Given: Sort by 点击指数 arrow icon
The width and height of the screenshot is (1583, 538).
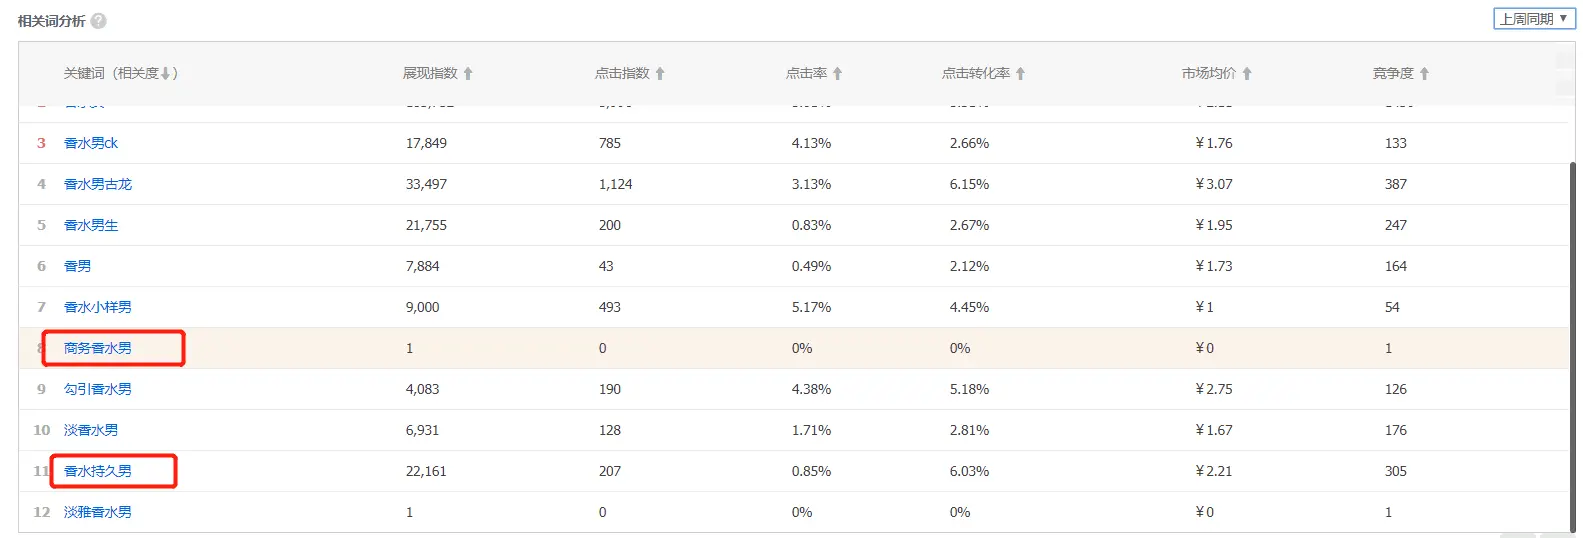Looking at the screenshot, I should [660, 73].
